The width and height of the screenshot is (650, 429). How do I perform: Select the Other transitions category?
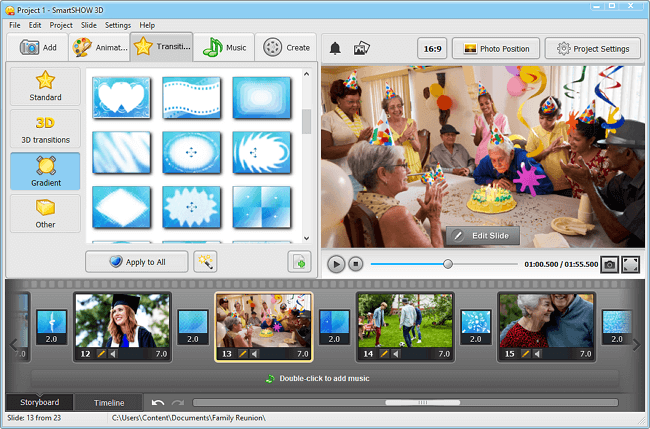(x=45, y=213)
